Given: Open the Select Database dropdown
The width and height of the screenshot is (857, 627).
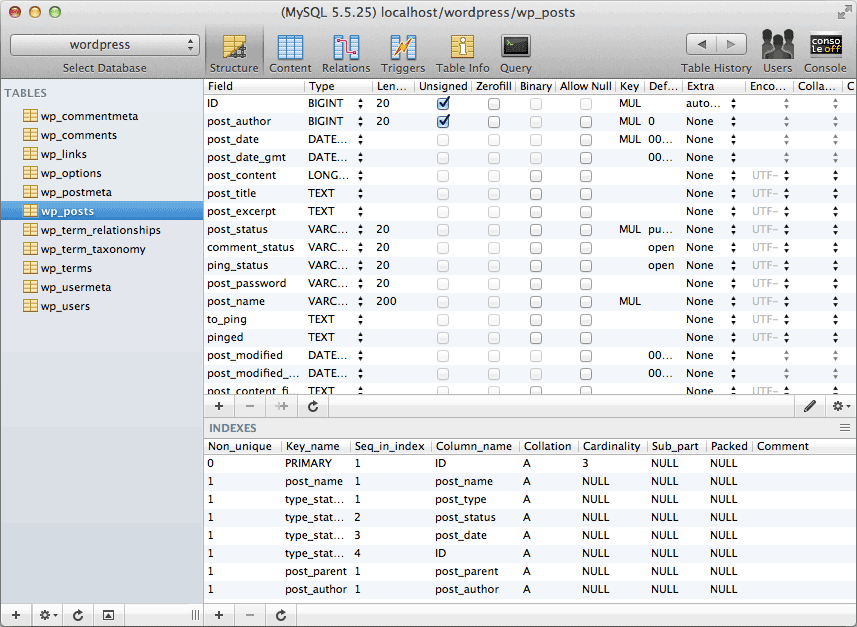Looking at the screenshot, I should (105, 45).
